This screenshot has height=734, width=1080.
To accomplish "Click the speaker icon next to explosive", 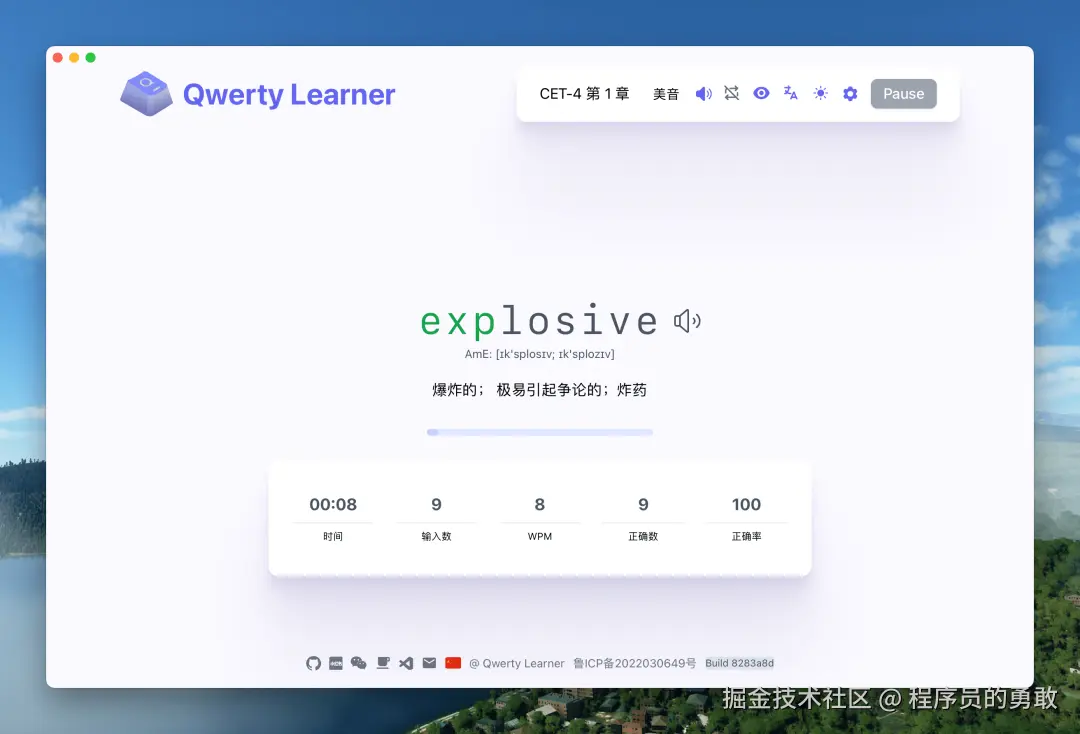I will point(686,319).
